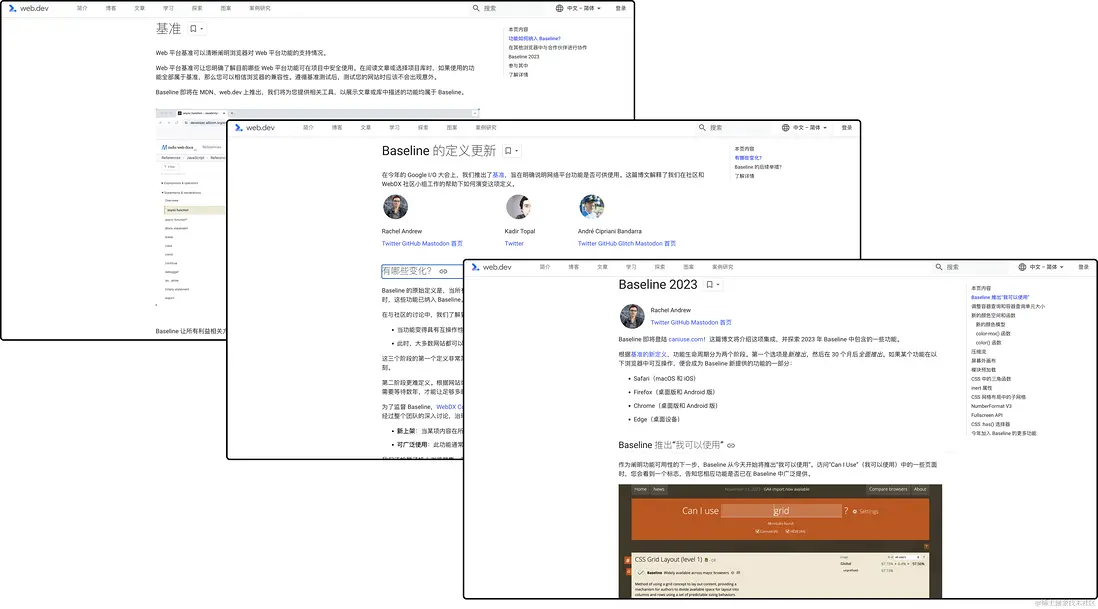The height and width of the screenshot is (609, 1098).
Task: Open the web.dev logo in the Baseline 2023 window
Action: click(492, 267)
